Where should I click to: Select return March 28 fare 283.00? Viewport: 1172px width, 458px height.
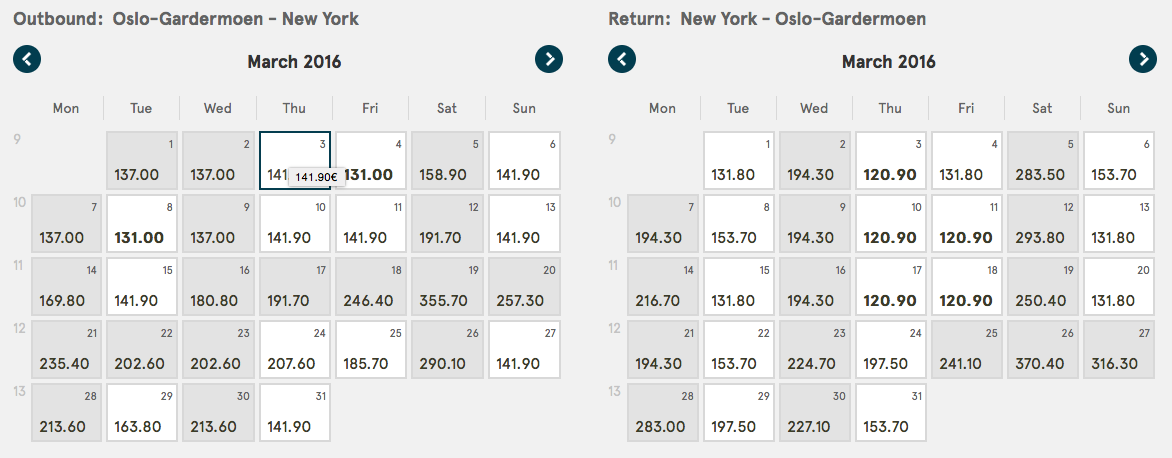click(x=663, y=412)
